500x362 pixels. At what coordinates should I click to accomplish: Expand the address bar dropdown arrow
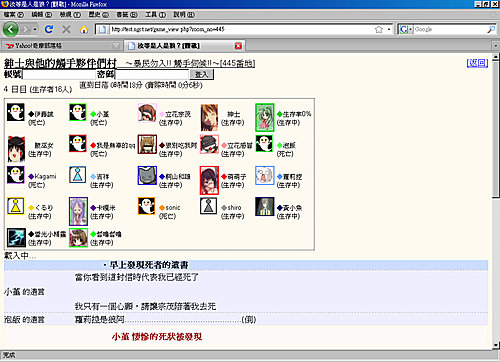click(389, 29)
